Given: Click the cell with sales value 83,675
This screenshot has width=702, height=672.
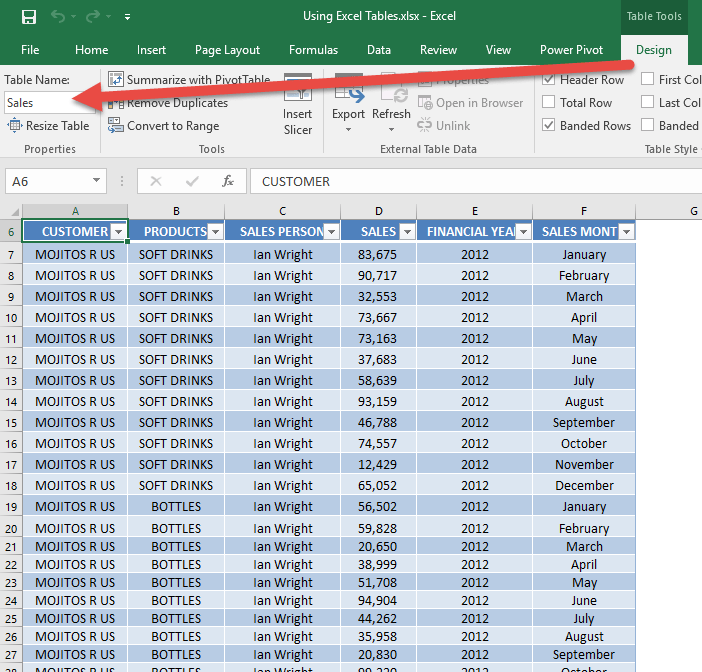Looking at the screenshot, I should (378, 255).
